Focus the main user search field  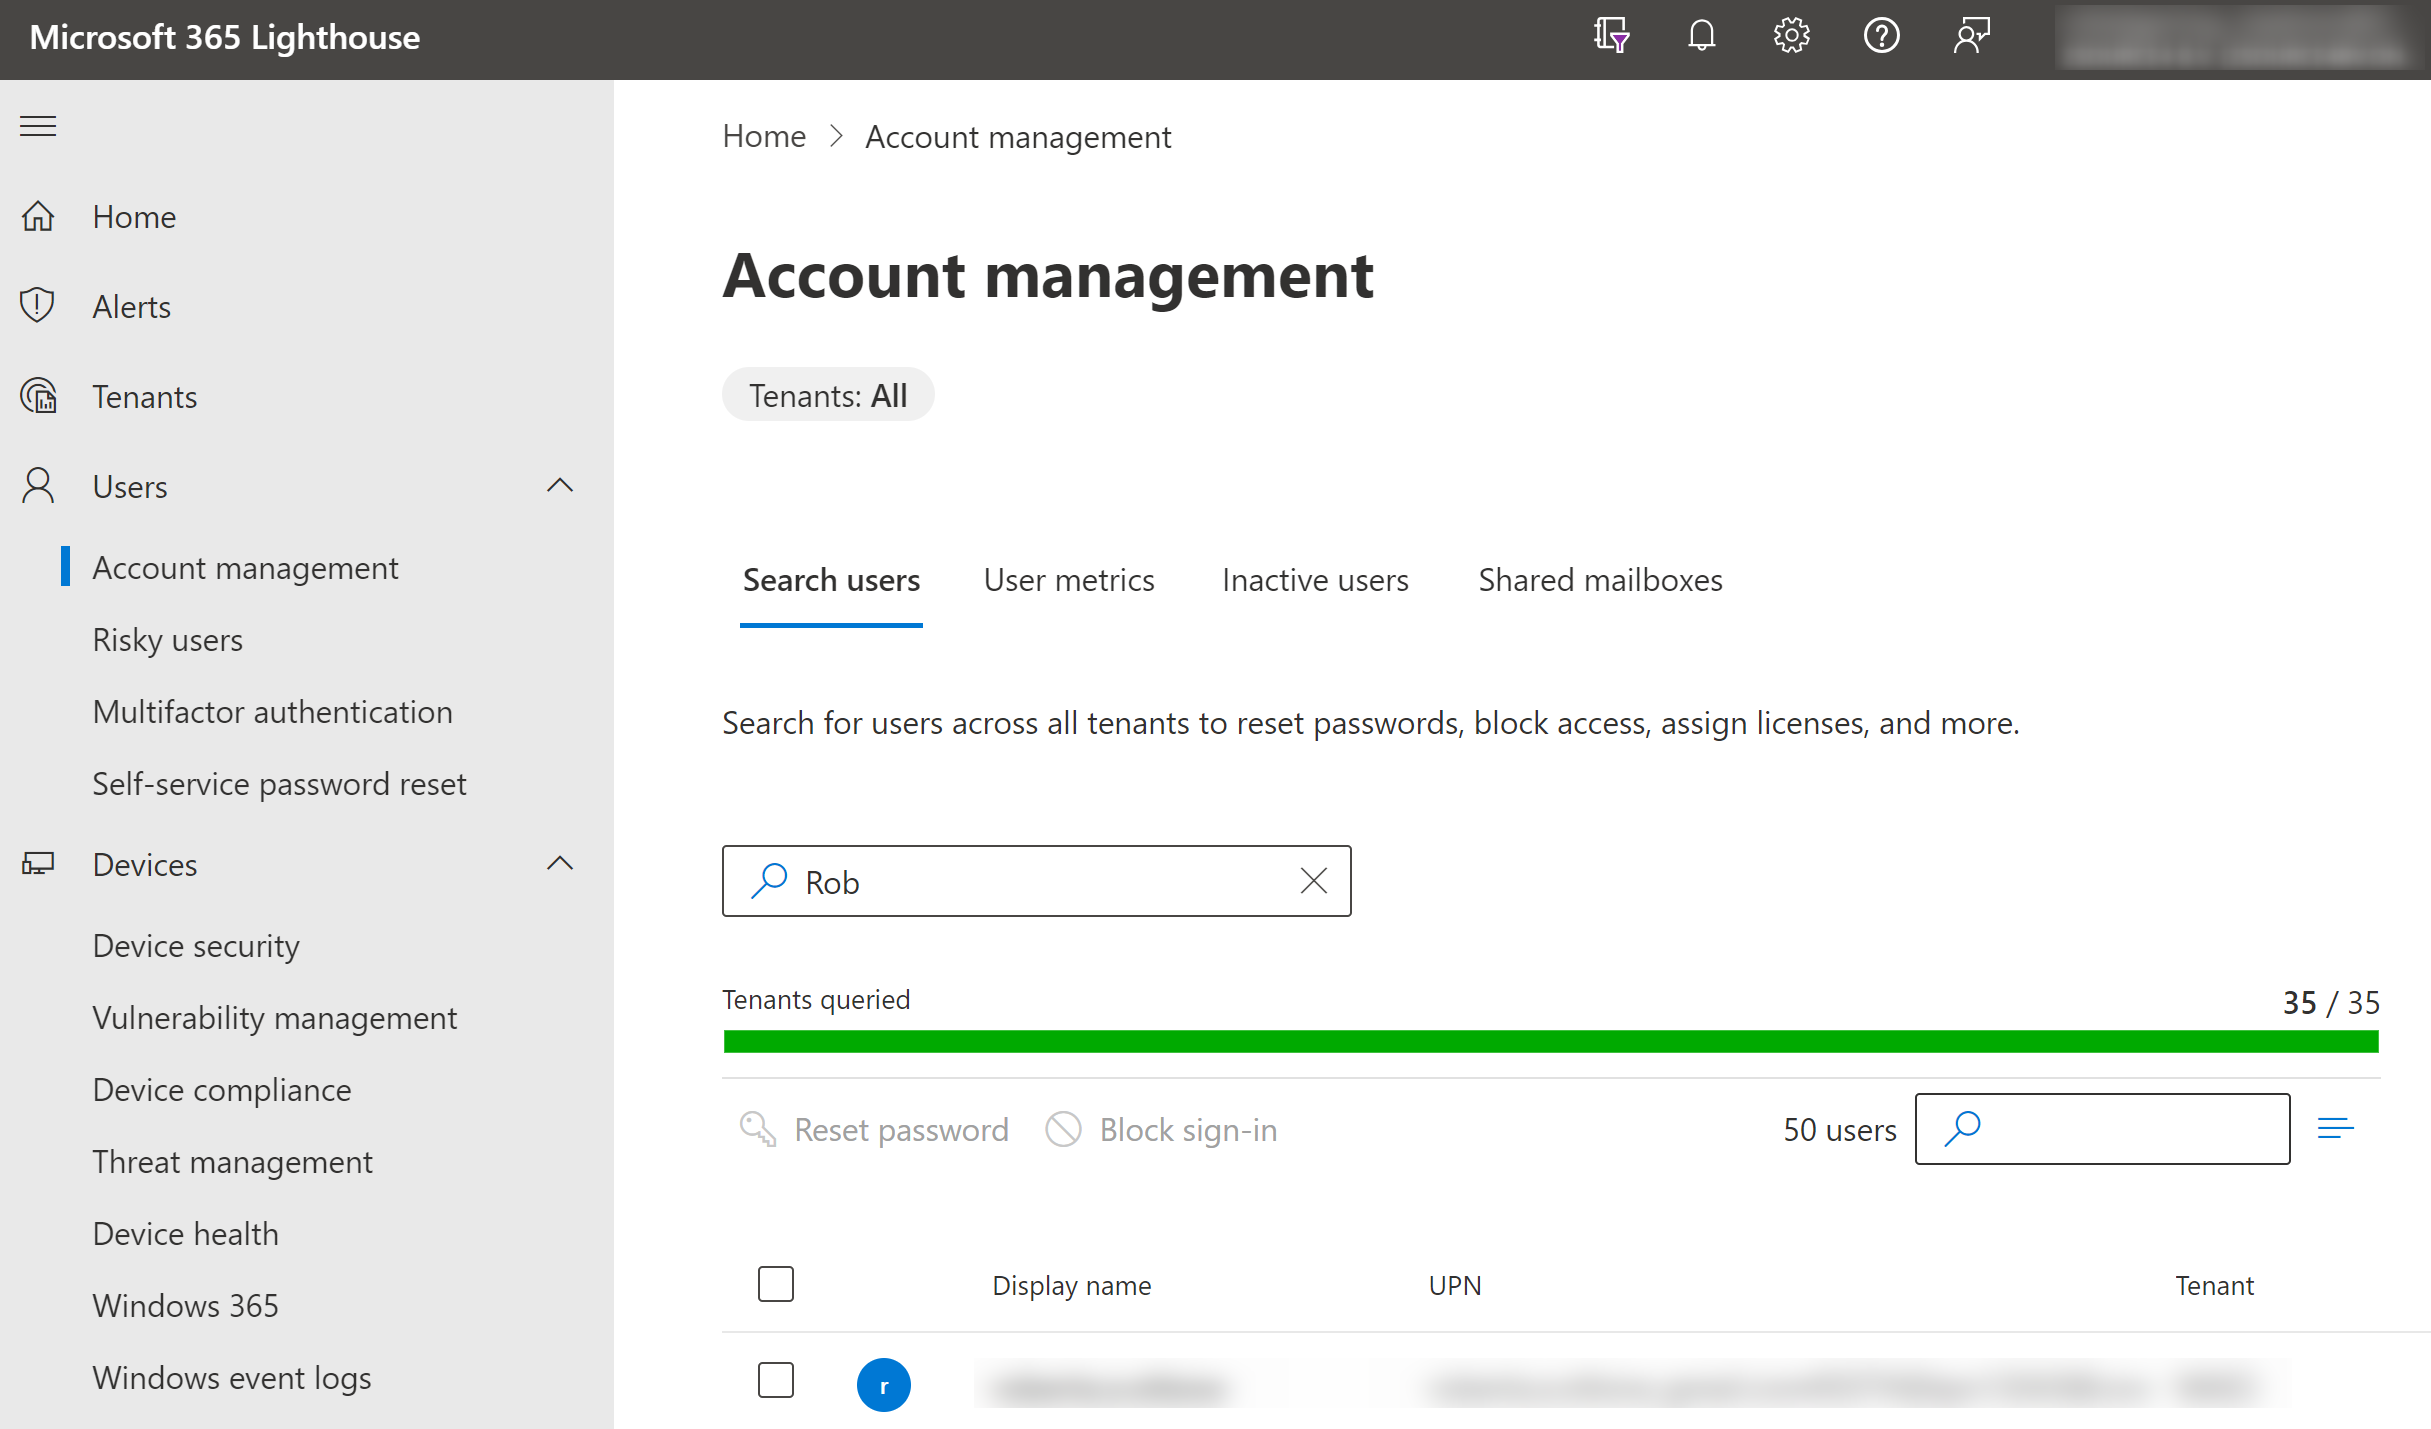[x=1037, y=881]
